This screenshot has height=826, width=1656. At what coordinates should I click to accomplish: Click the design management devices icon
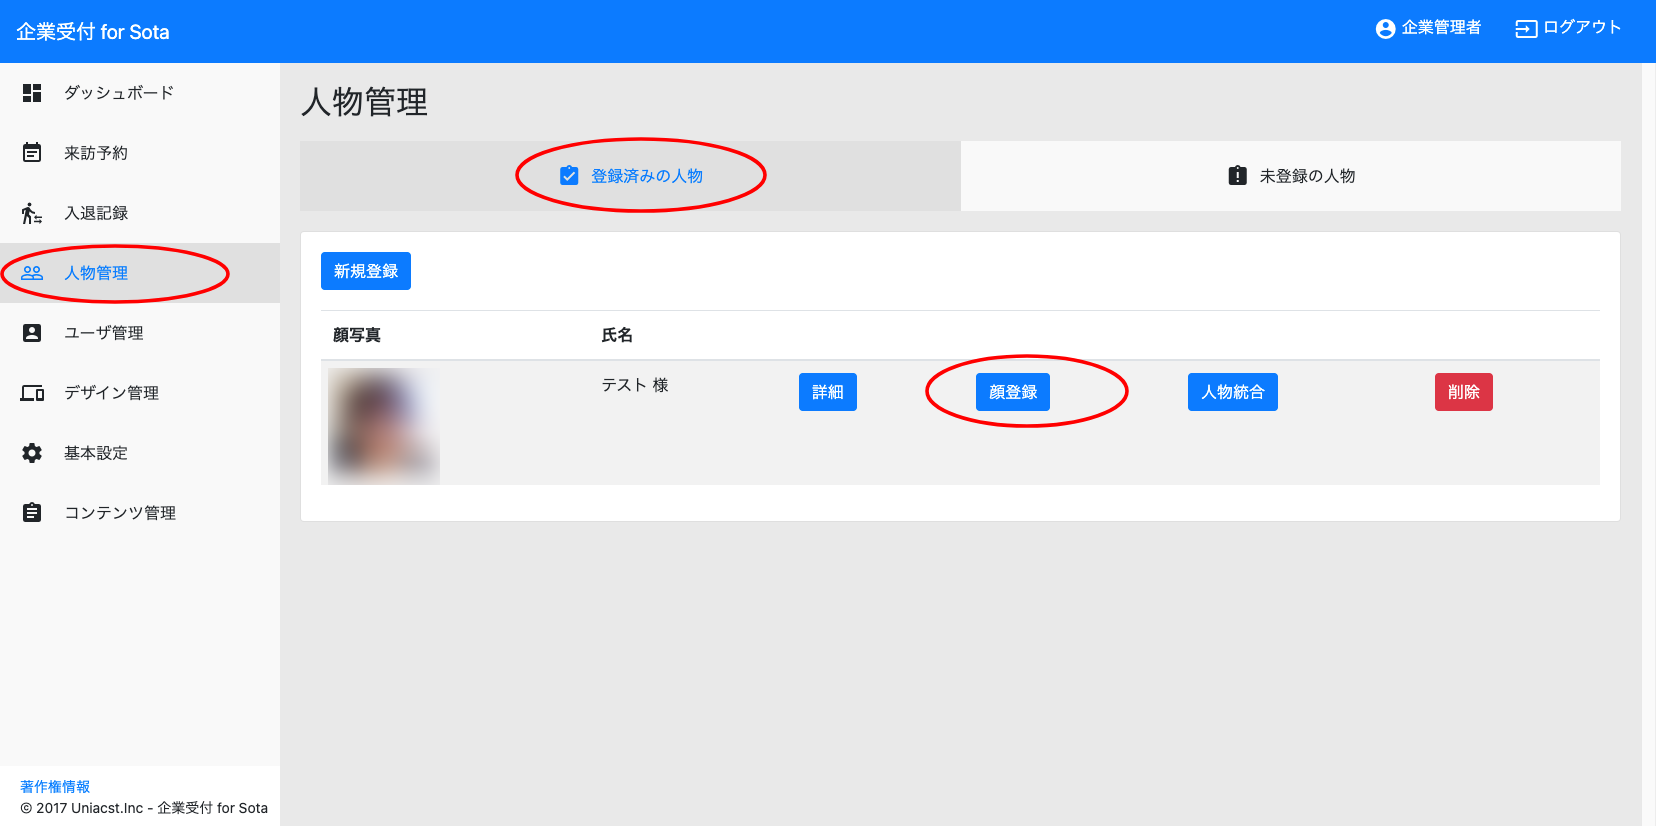[32, 393]
